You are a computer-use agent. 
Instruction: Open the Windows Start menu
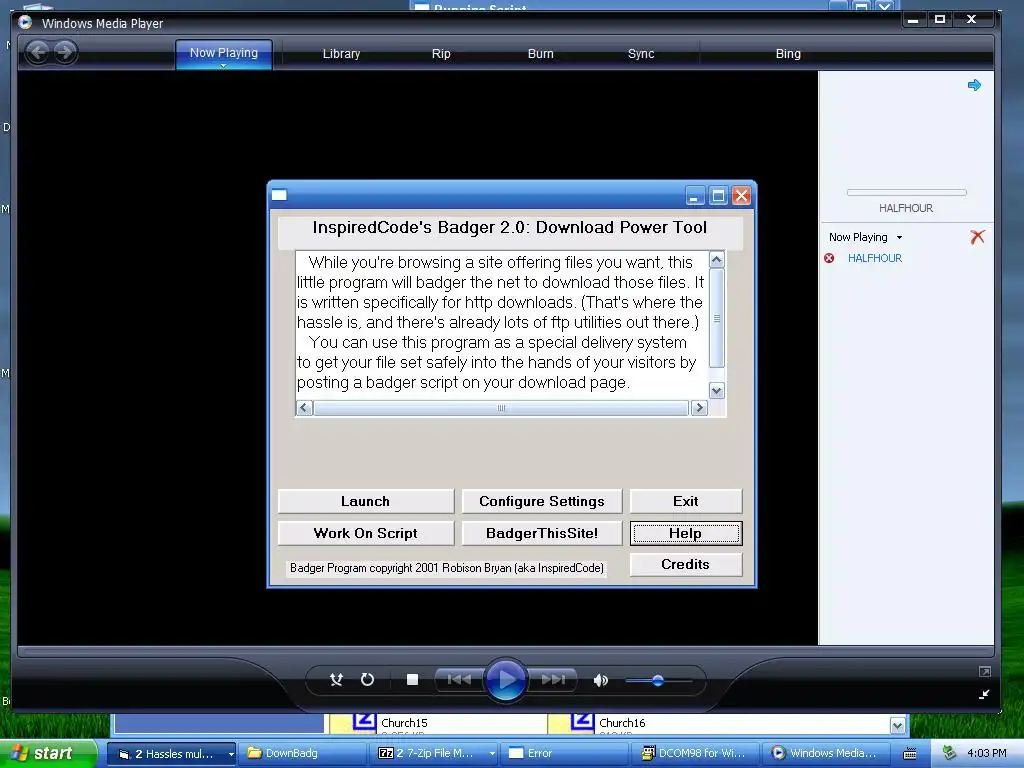click(x=49, y=753)
